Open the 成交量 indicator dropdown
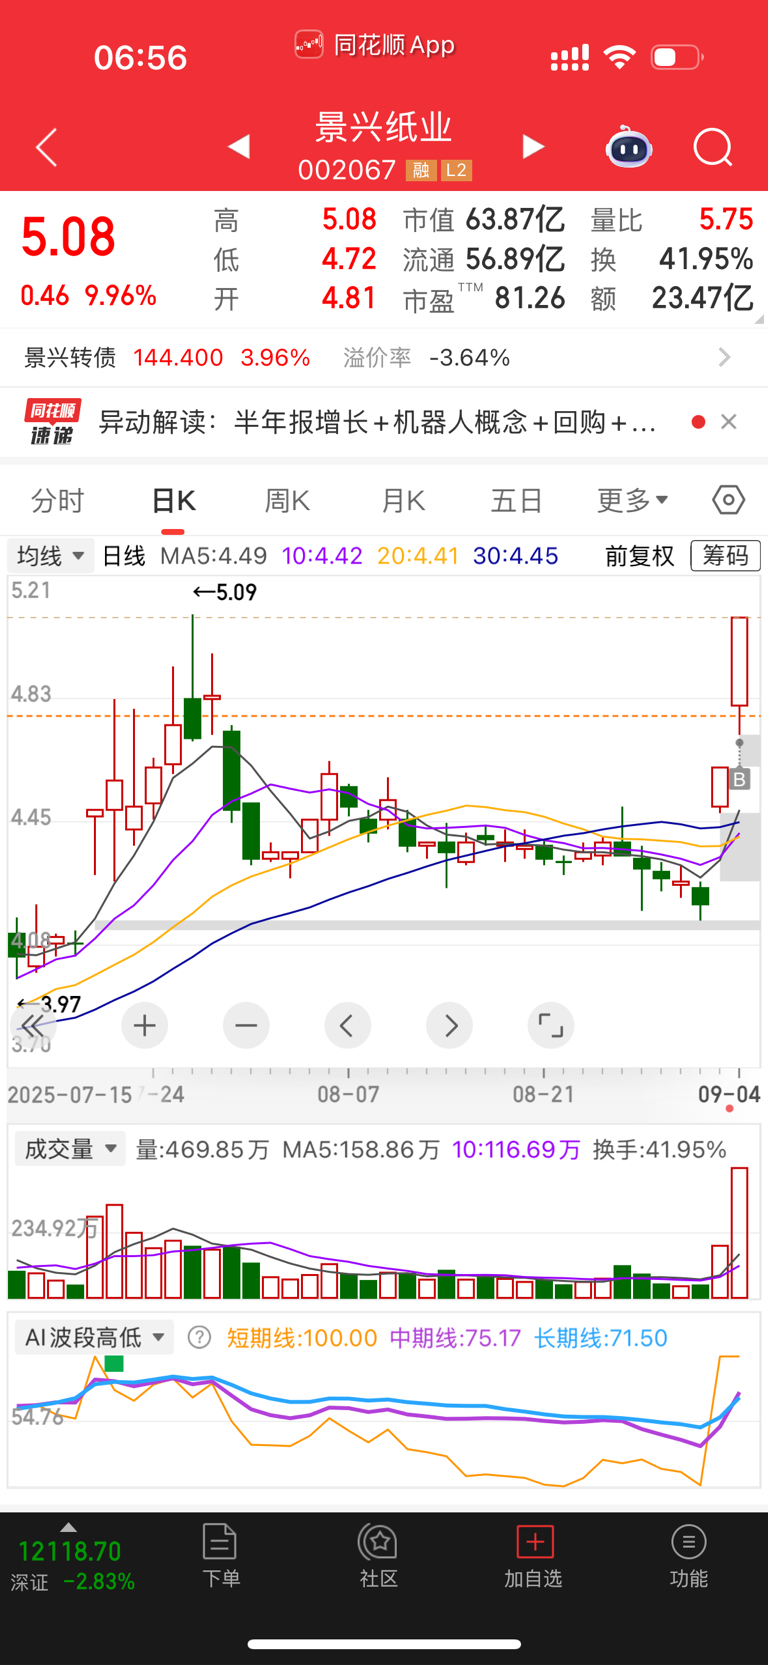769x1665 pixels. [x=69, y=1149]
